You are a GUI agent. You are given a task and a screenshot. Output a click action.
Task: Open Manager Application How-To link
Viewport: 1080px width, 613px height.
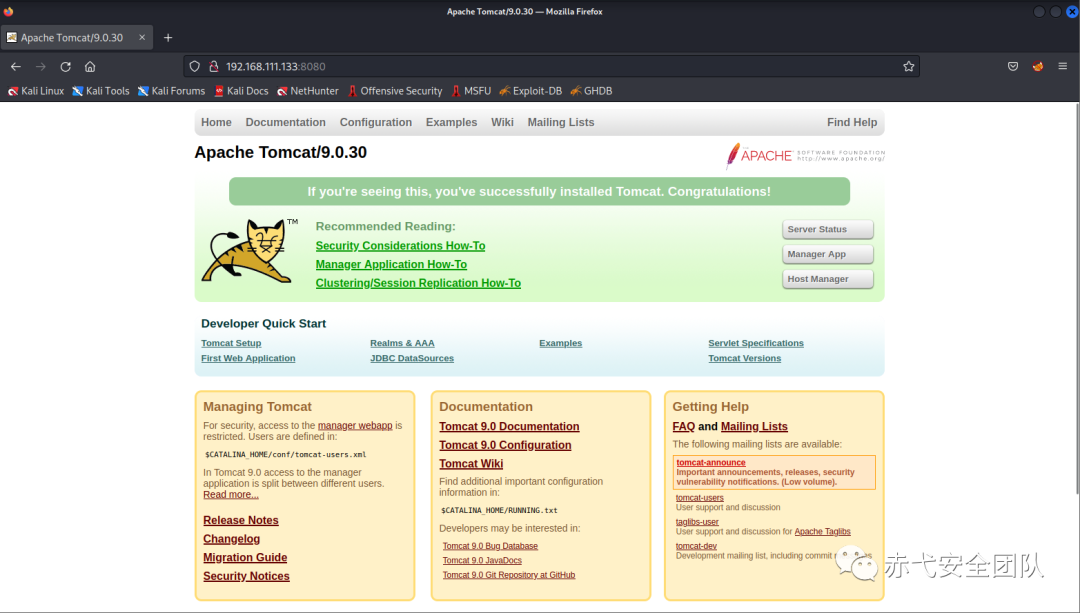[x=391, y=264]
